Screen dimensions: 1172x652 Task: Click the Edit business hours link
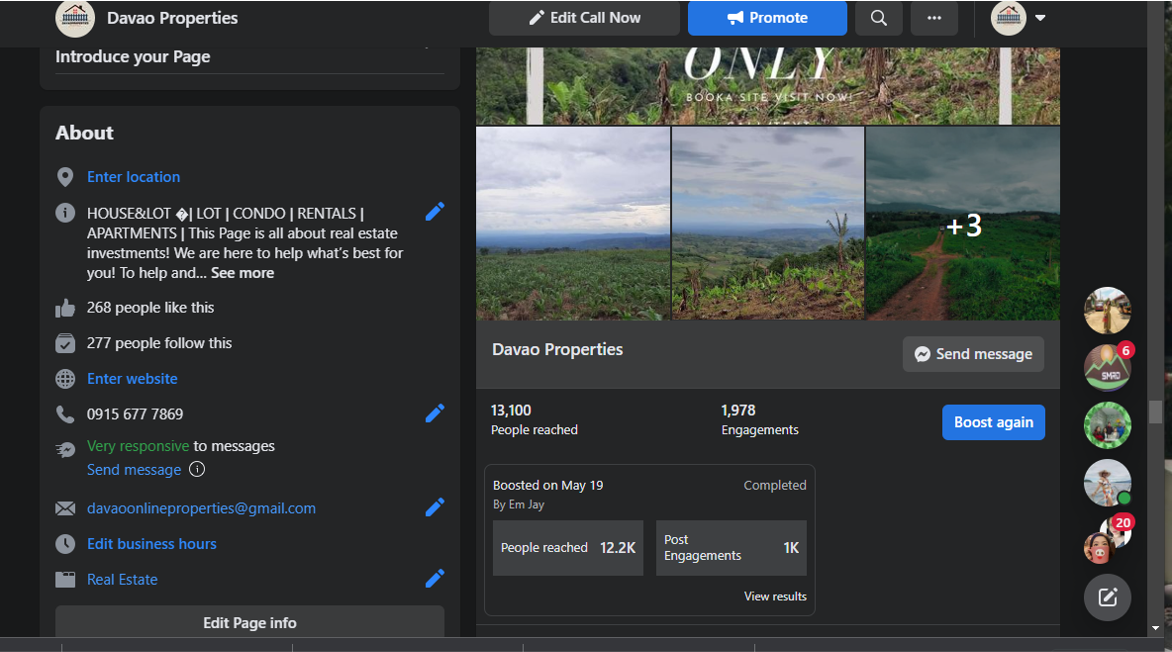(151, 544)
